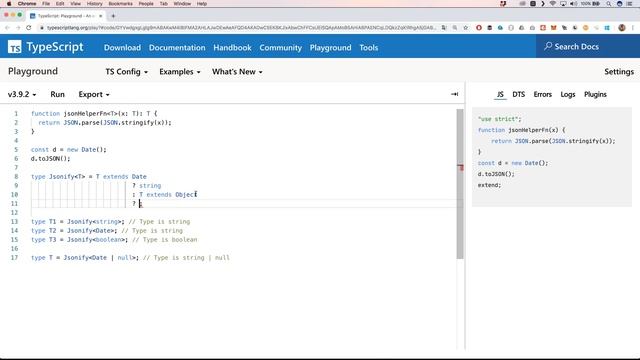Open the Community link
Screen dimensions: 640x360
[280, 47]
